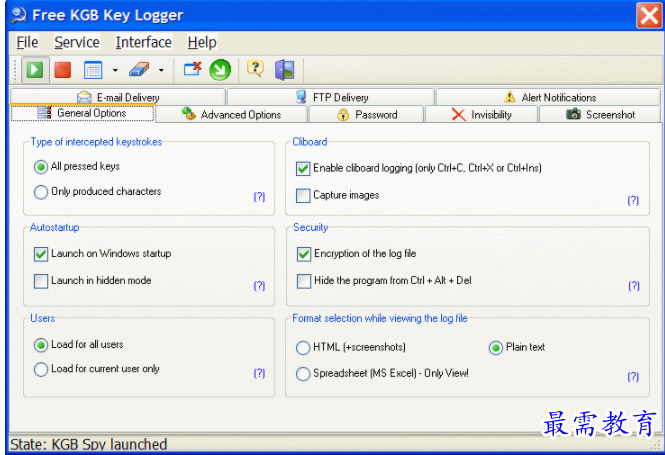The width and height of the screenshot is (665, 455).
Task: Switch to the Alert Notifications tab
Action: click(x=548, y=97)
